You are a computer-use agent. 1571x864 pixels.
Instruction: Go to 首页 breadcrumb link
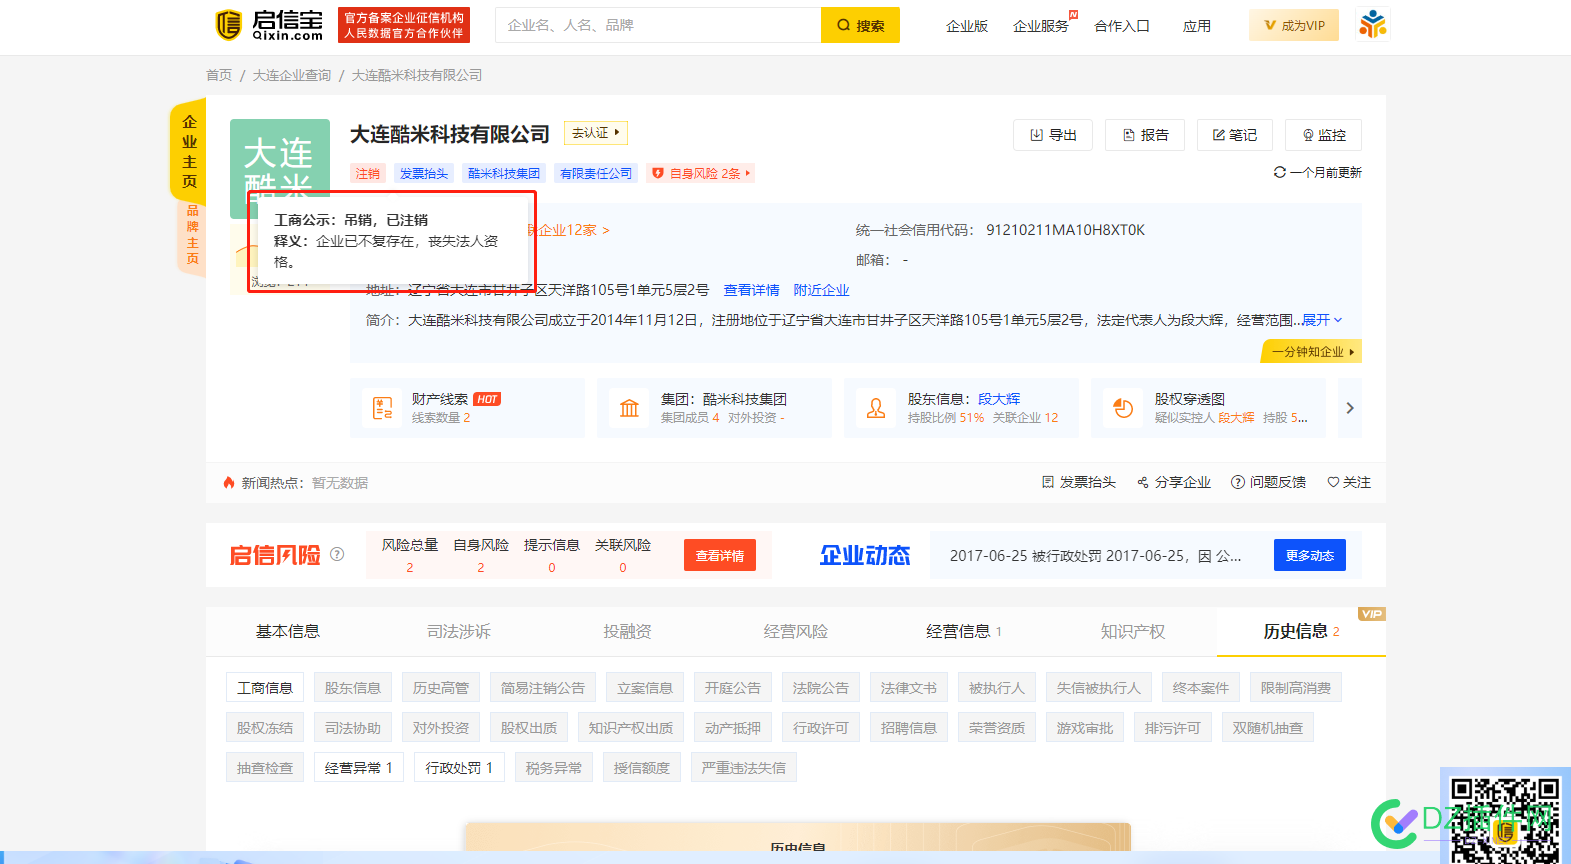[x=219, y=75]
